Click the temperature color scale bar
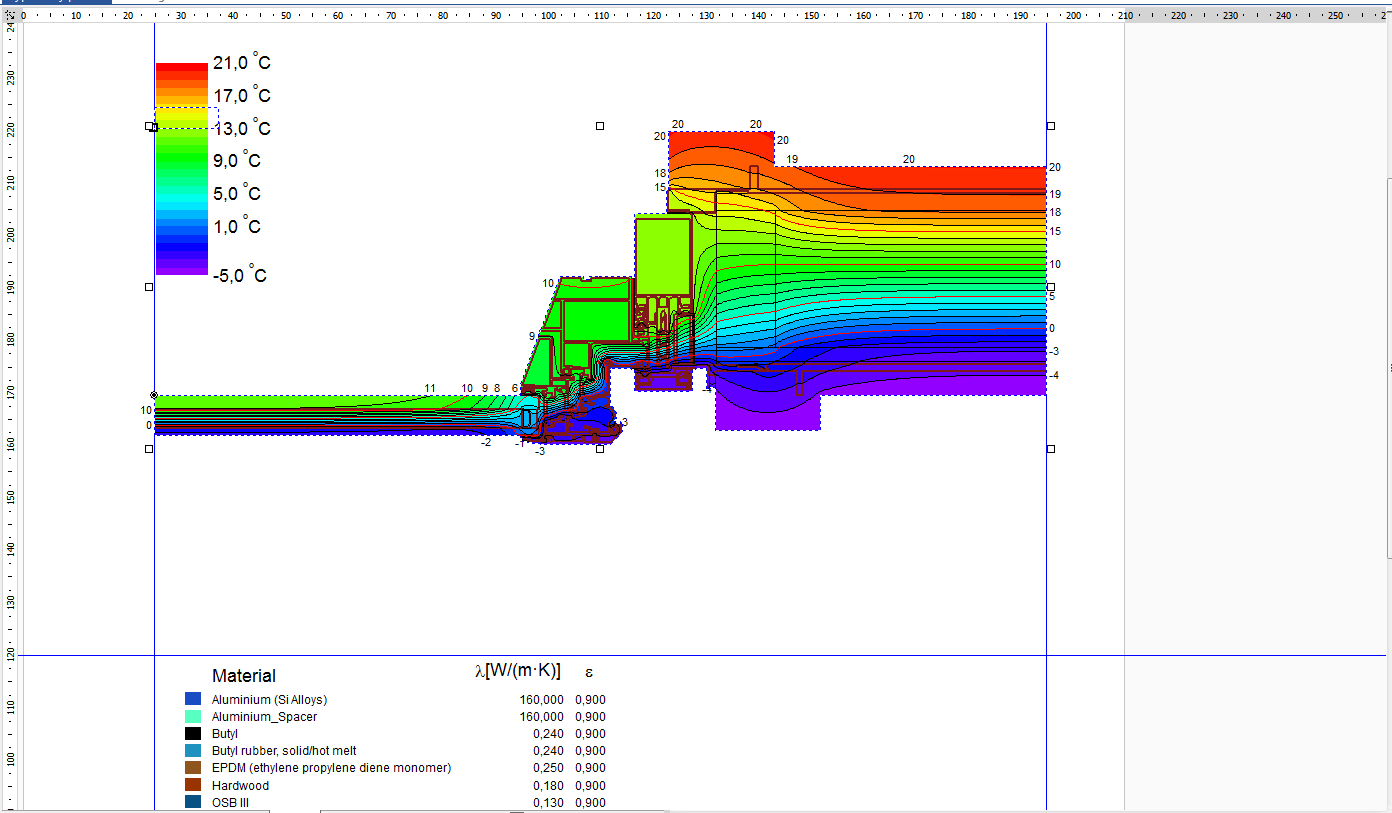This screenshot has height=813, width=1392. [181, 168]
